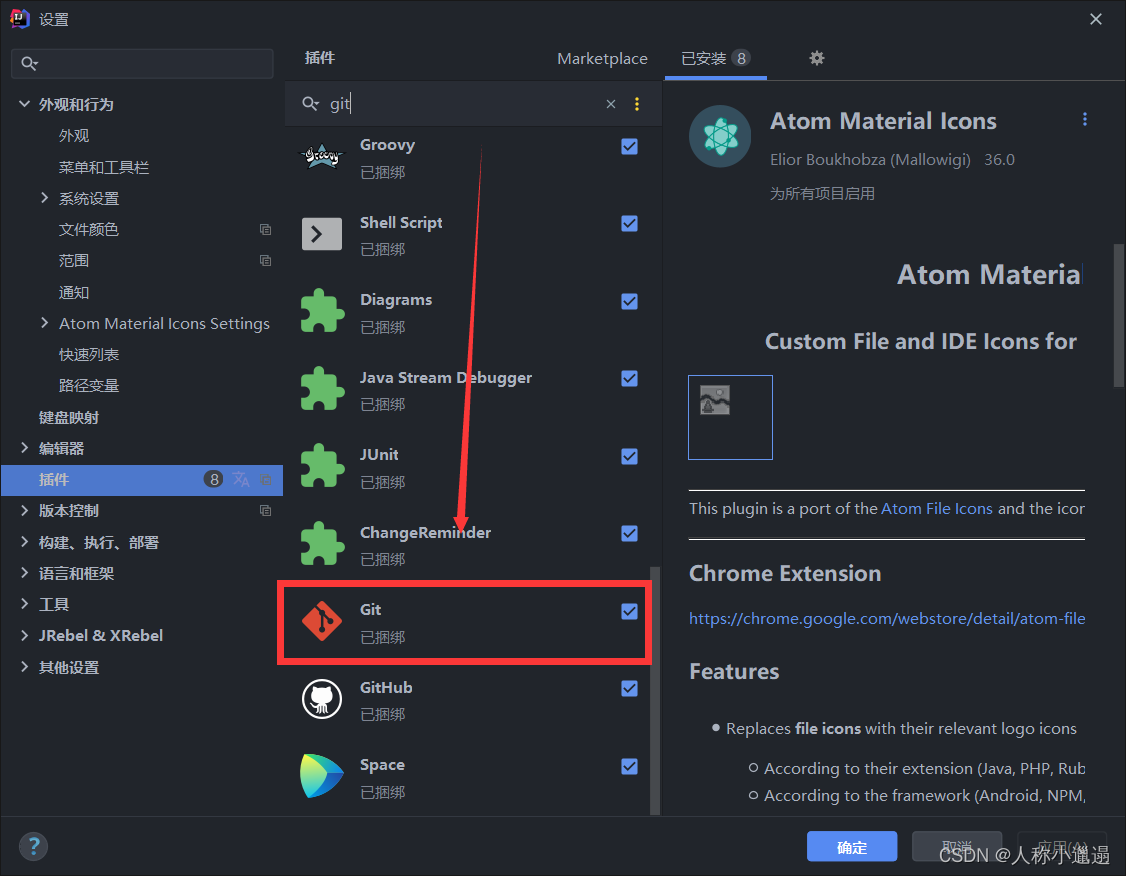Click the IntelliJ logo in title bar

pyautogui.click(x=20, y=19)
